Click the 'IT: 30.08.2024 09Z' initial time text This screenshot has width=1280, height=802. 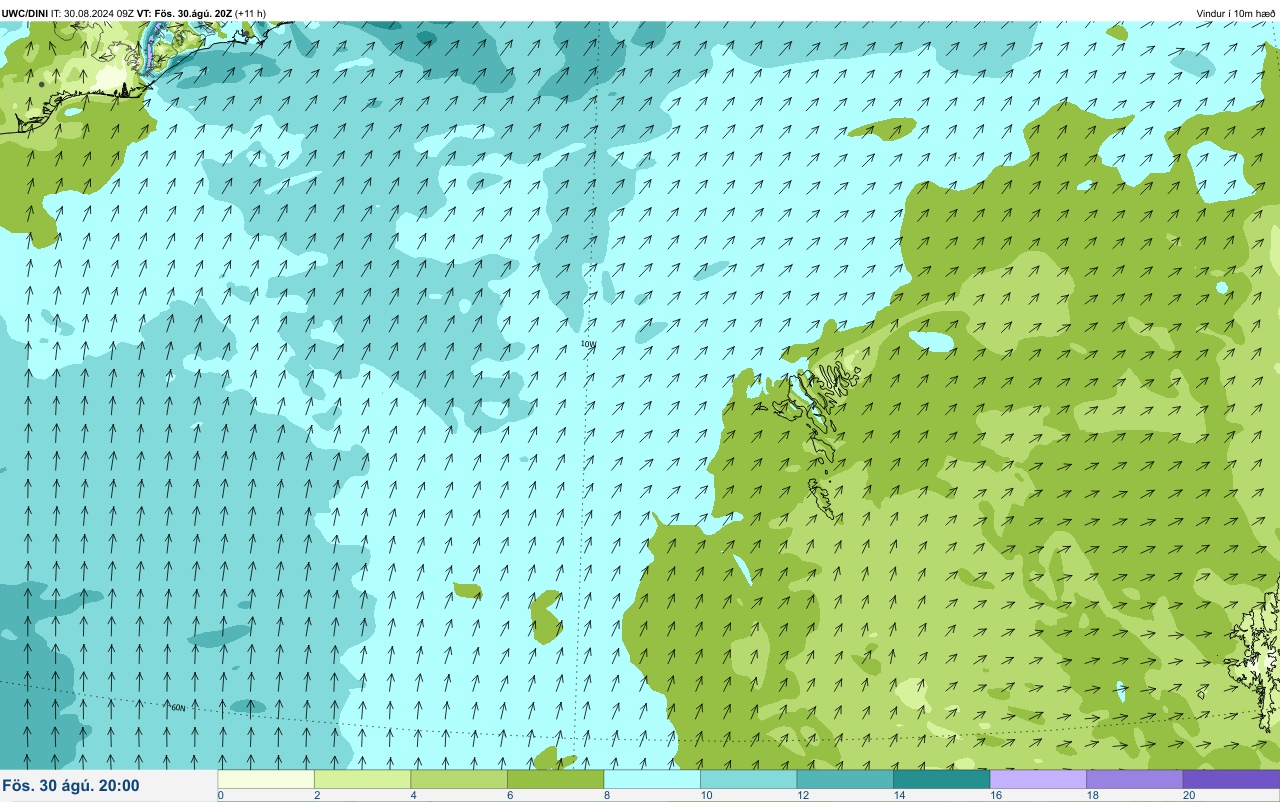click(93, 13)
